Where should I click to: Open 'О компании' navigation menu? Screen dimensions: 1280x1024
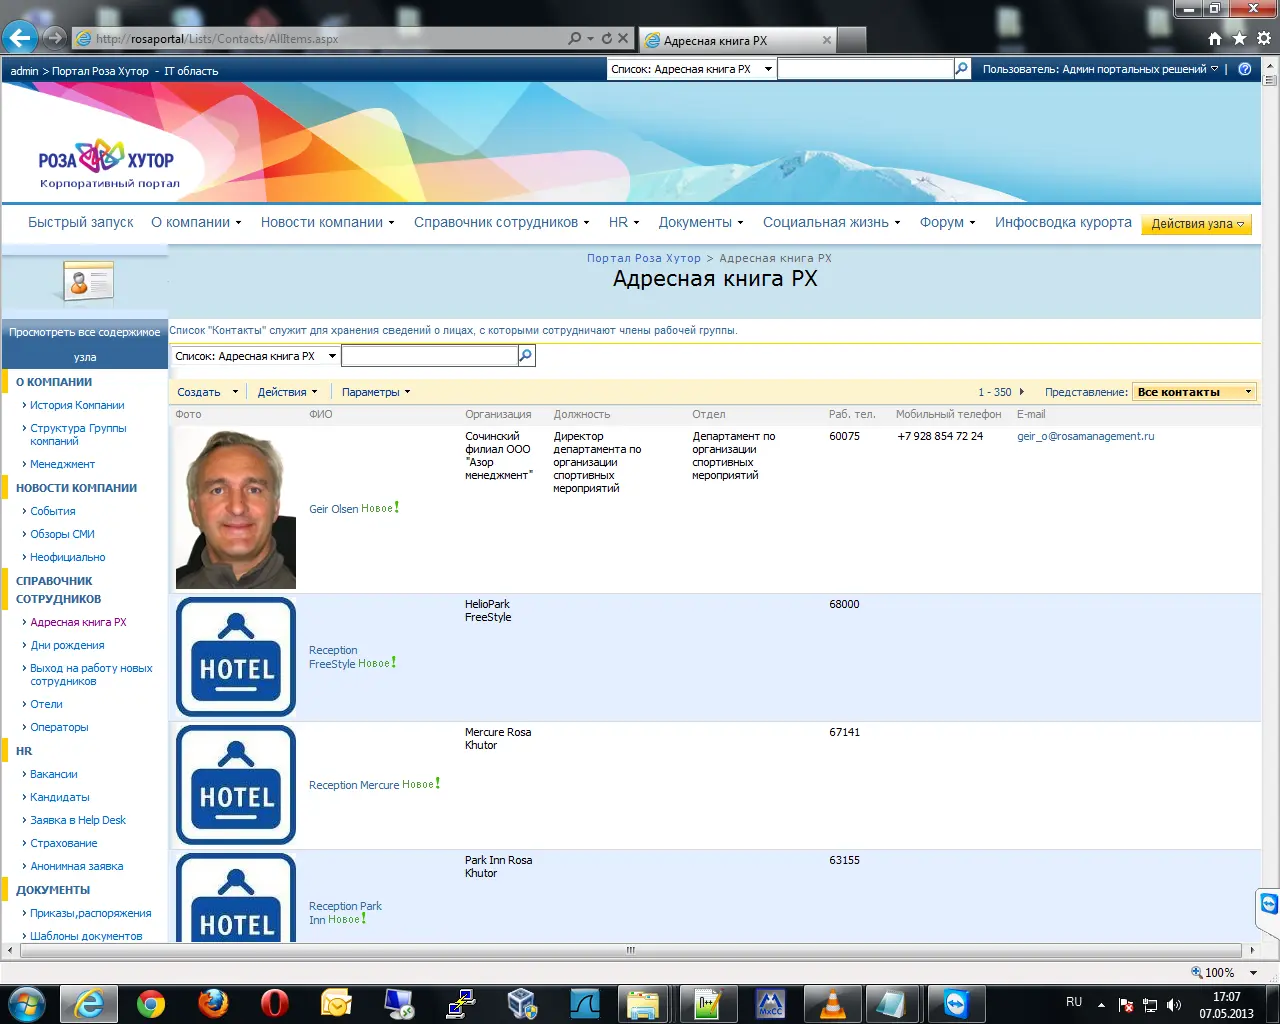(x=196, y=222)
